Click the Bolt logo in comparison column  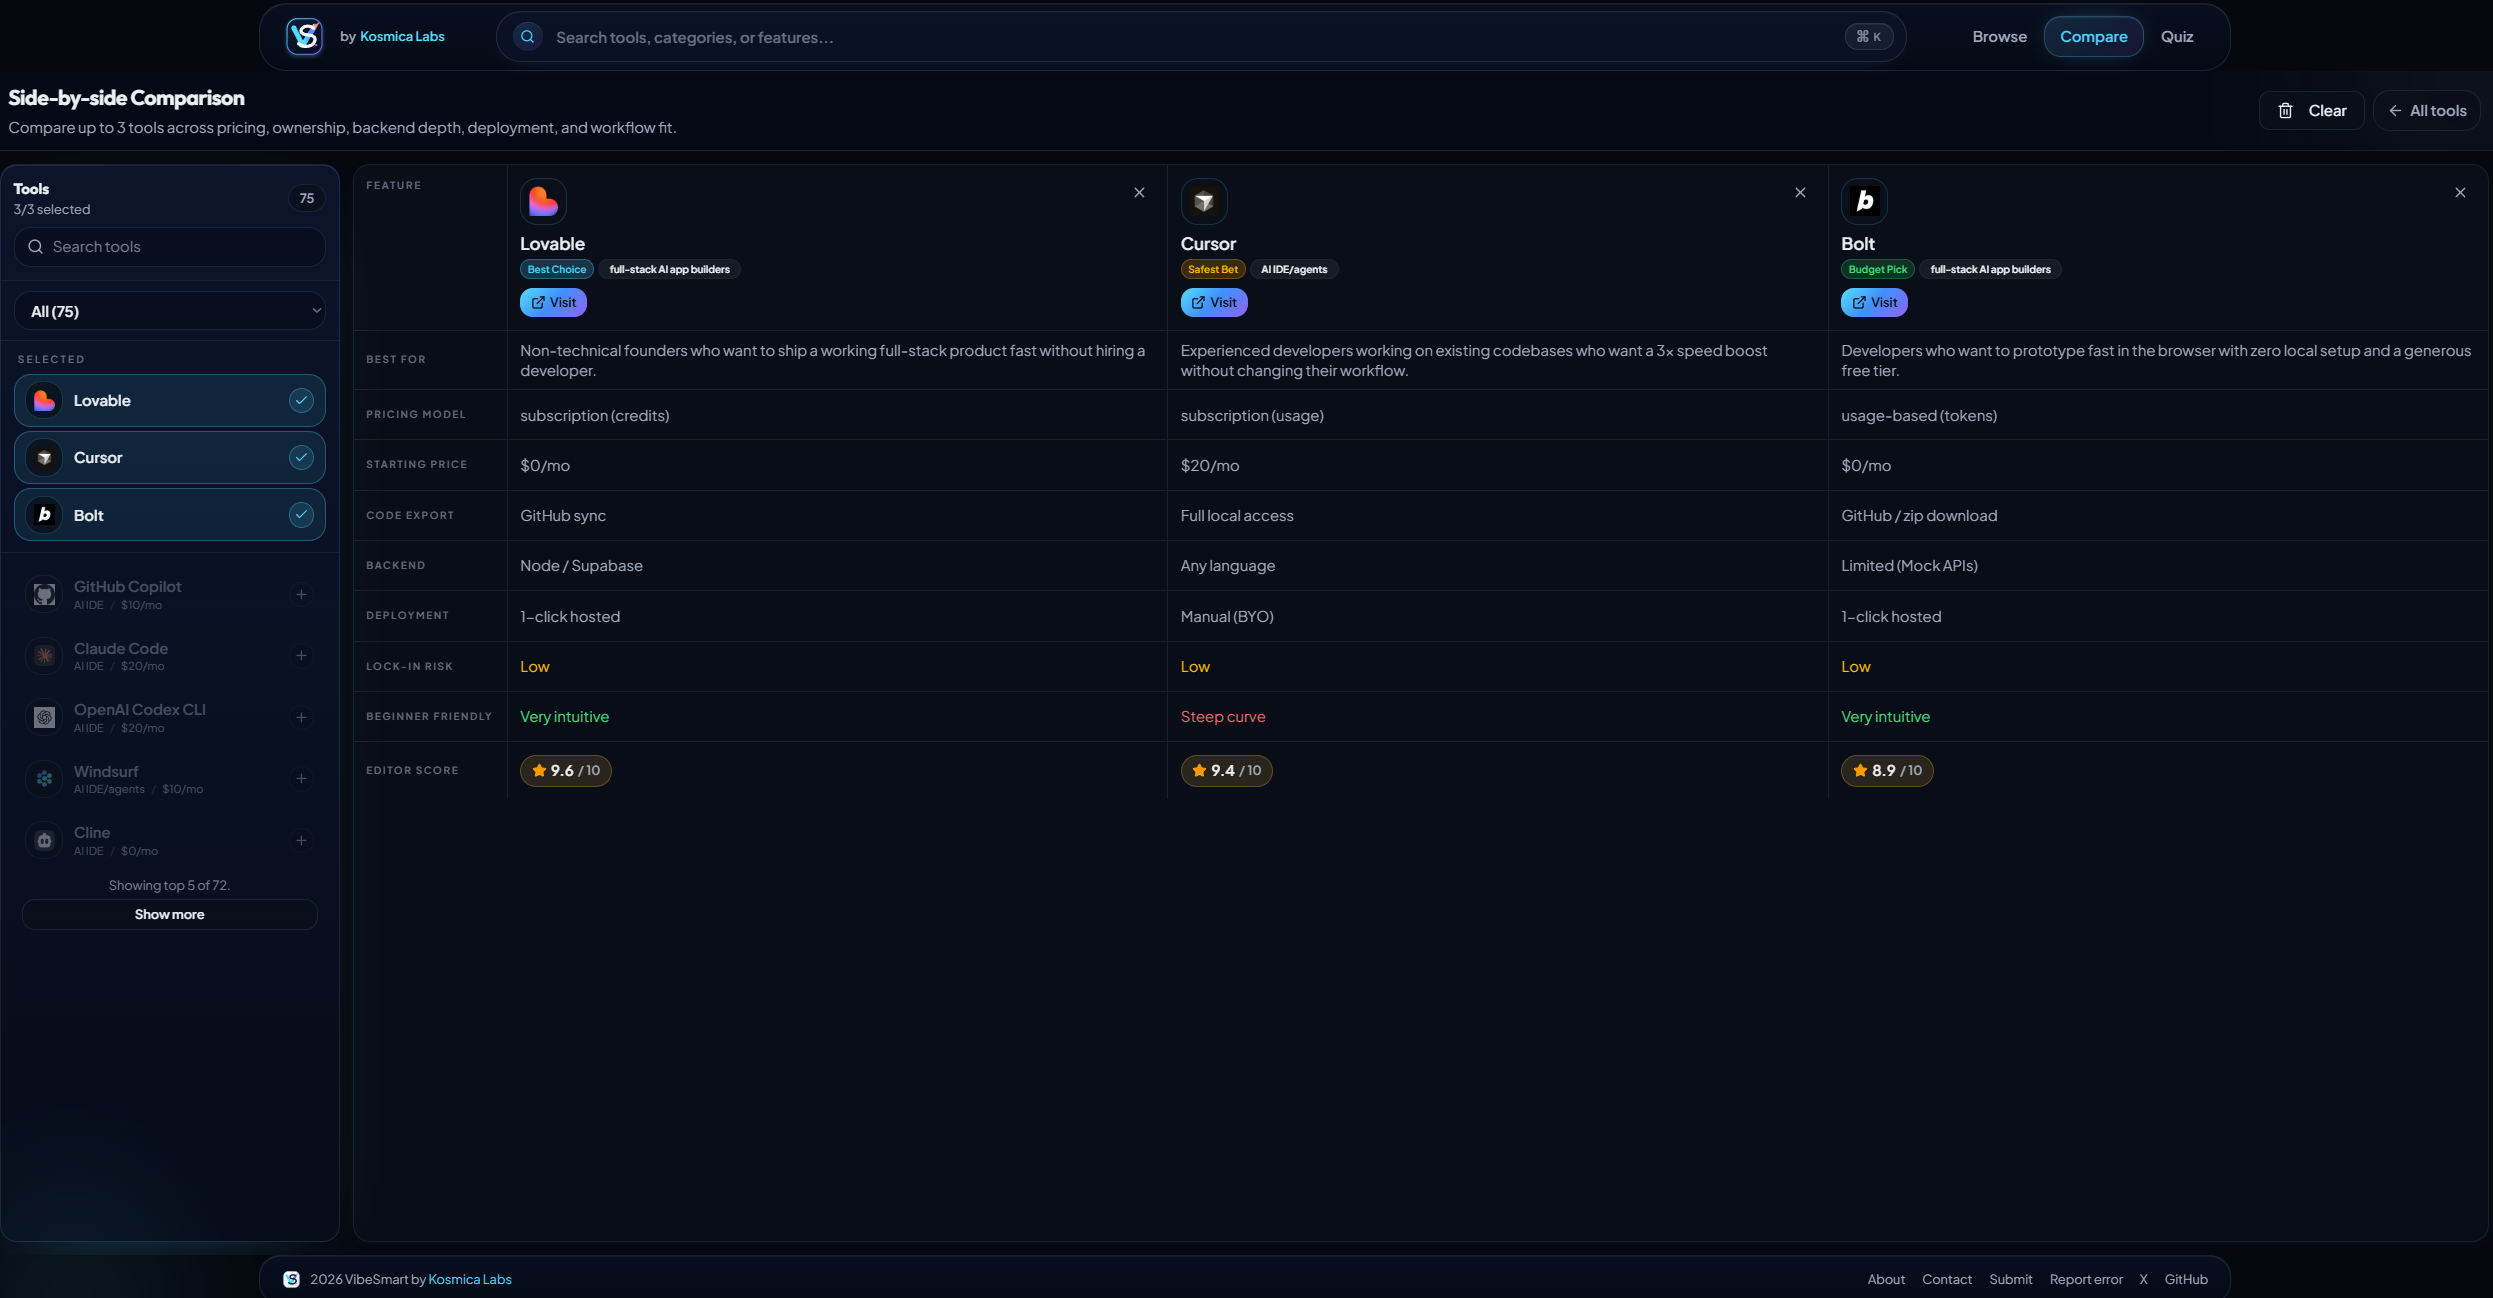tap(1864, 201)
